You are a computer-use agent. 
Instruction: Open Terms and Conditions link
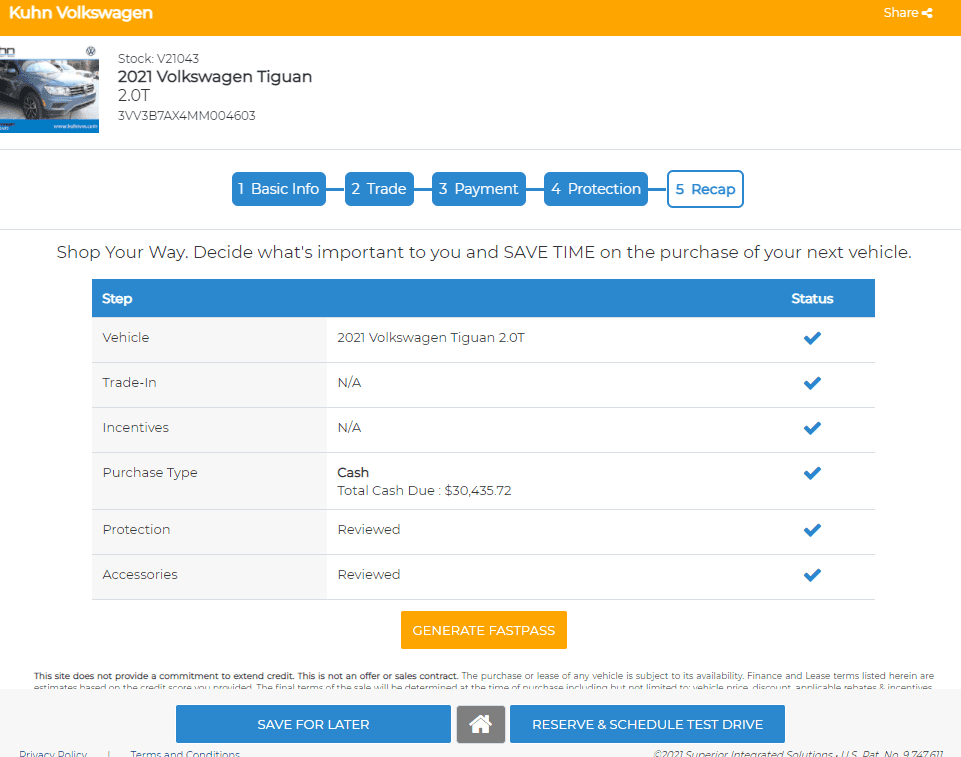(x=185, y=753)
